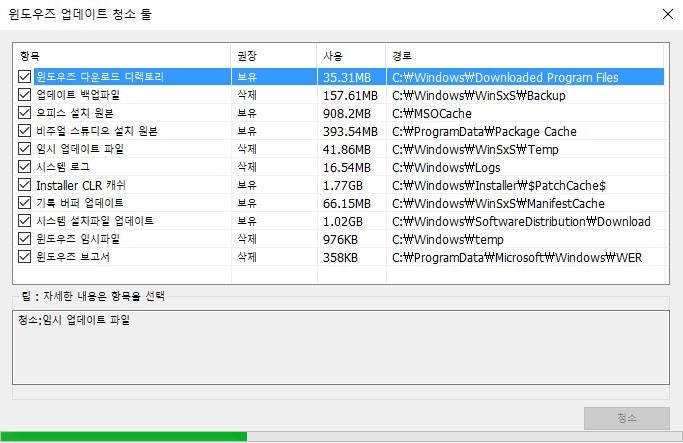
Task: Select the 기록 버퍼 업데이트 row label
Action: tap(80, 203)
